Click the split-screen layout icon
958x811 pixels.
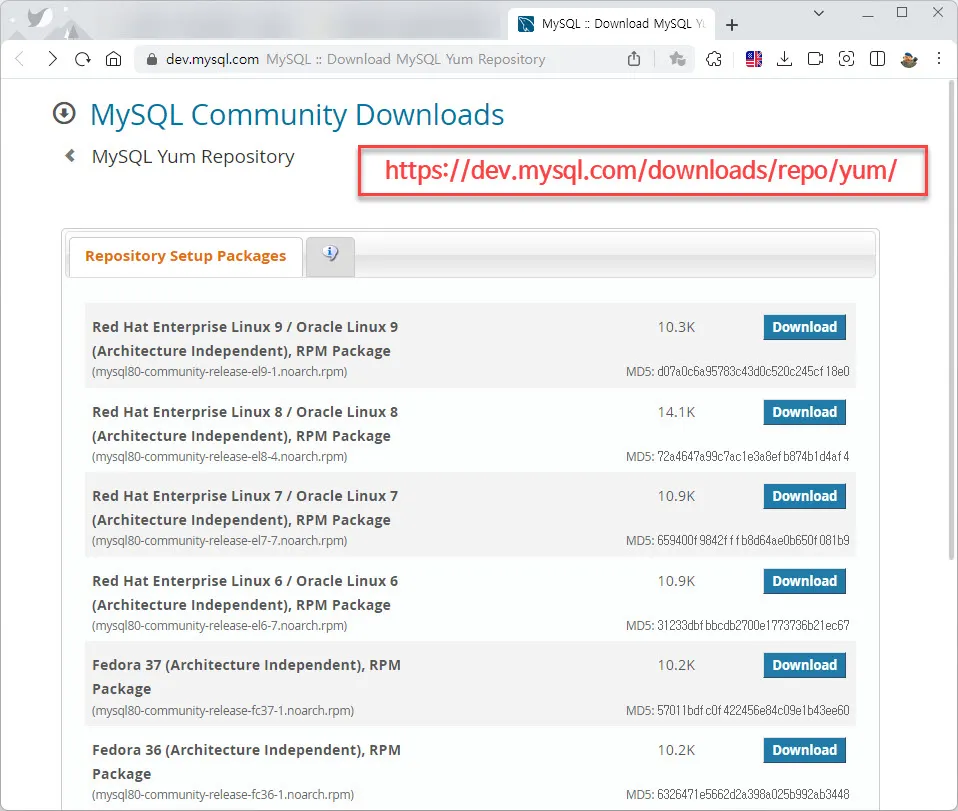tap(877, 59)
